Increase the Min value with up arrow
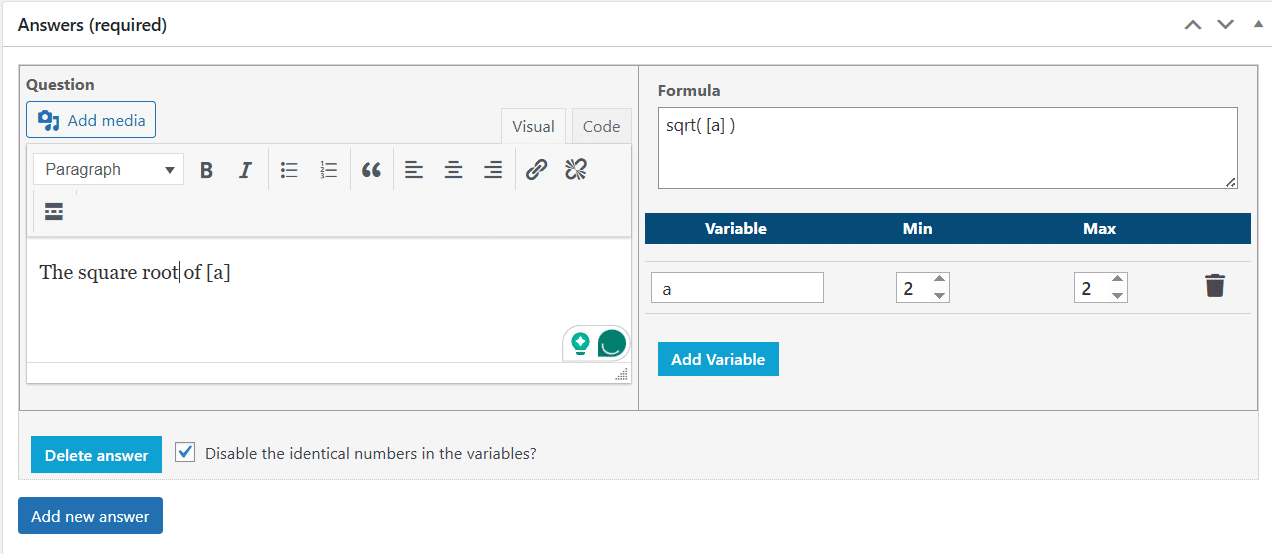1272x554 pixels. (x=938, y=280)
